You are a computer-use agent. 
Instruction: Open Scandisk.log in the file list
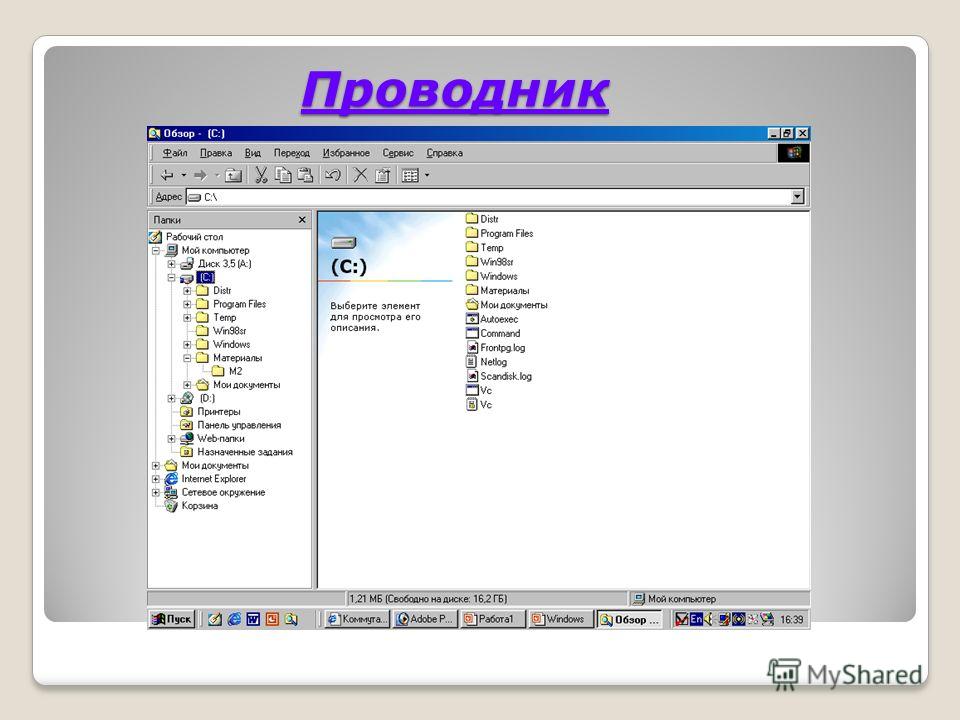[x=499, y=377]
